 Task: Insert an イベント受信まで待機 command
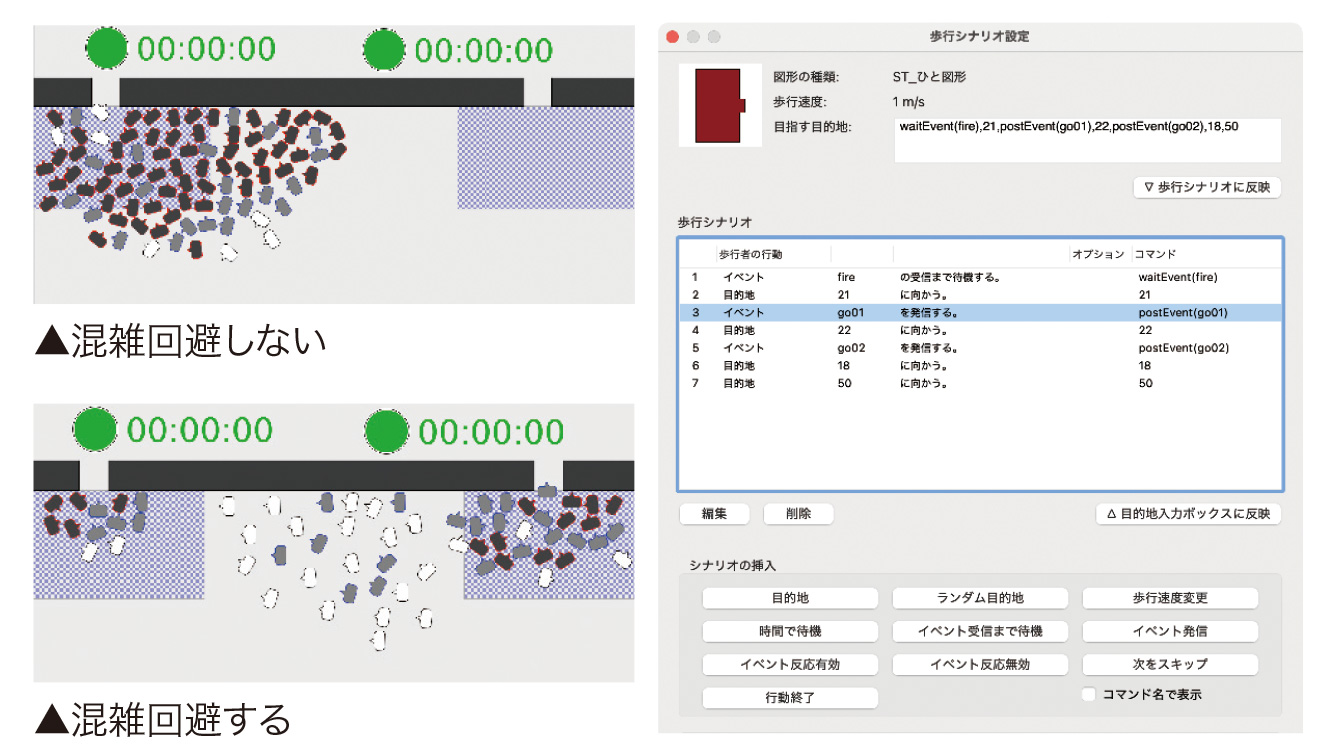point(980,631)
